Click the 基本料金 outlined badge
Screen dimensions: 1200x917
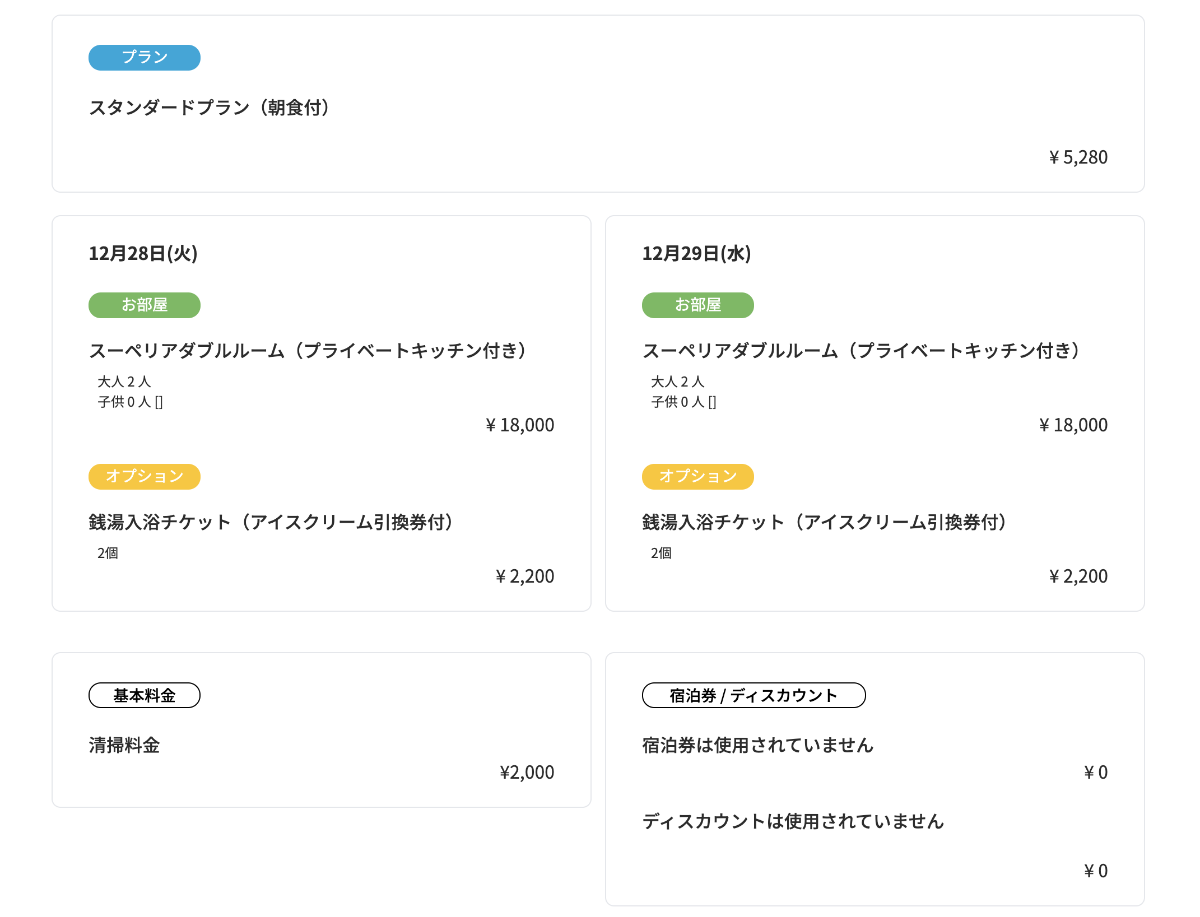[x=144, y=696]
